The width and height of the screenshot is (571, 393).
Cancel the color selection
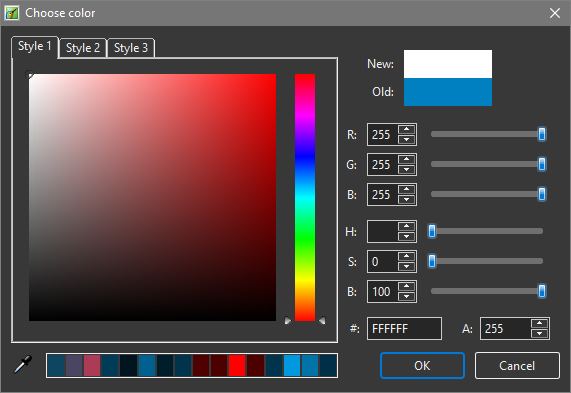(517, 365)
